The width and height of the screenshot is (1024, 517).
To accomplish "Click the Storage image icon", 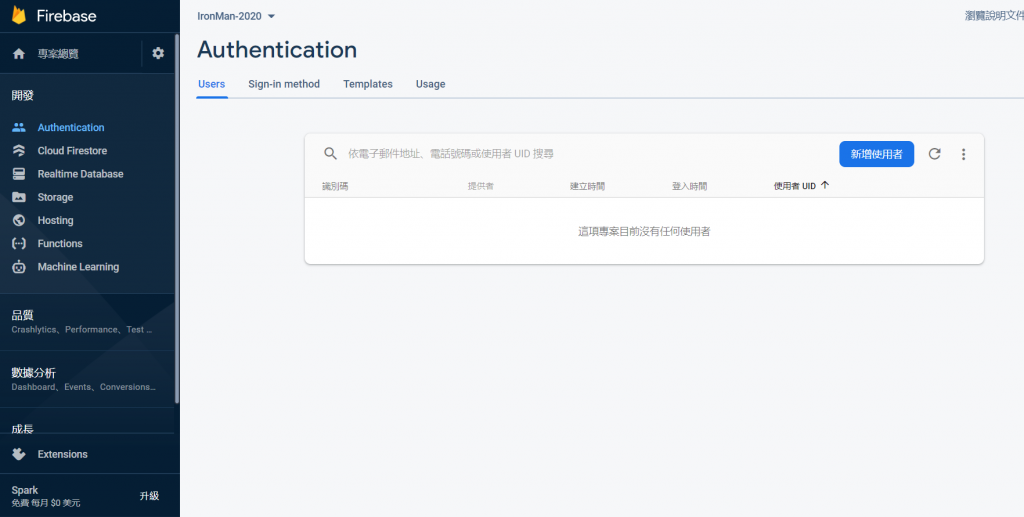I will coord(19,197).
